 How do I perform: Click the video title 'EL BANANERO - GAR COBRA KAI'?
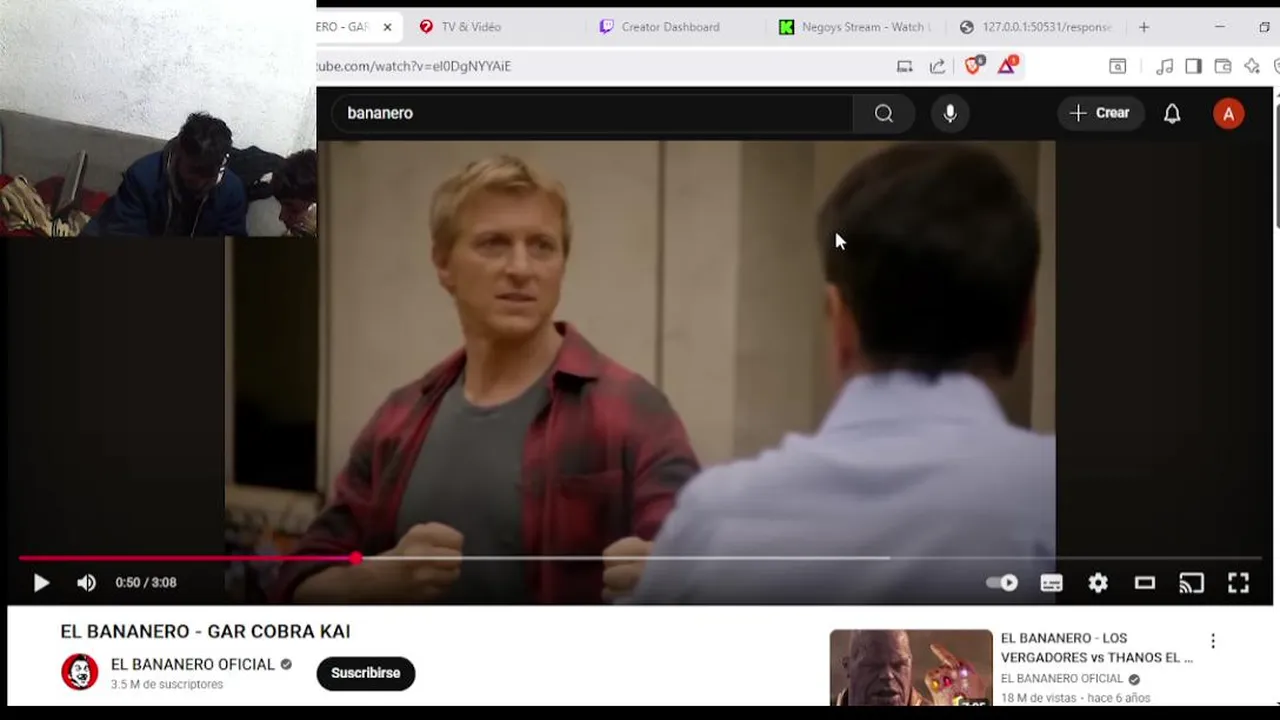[x=205, y=631]
